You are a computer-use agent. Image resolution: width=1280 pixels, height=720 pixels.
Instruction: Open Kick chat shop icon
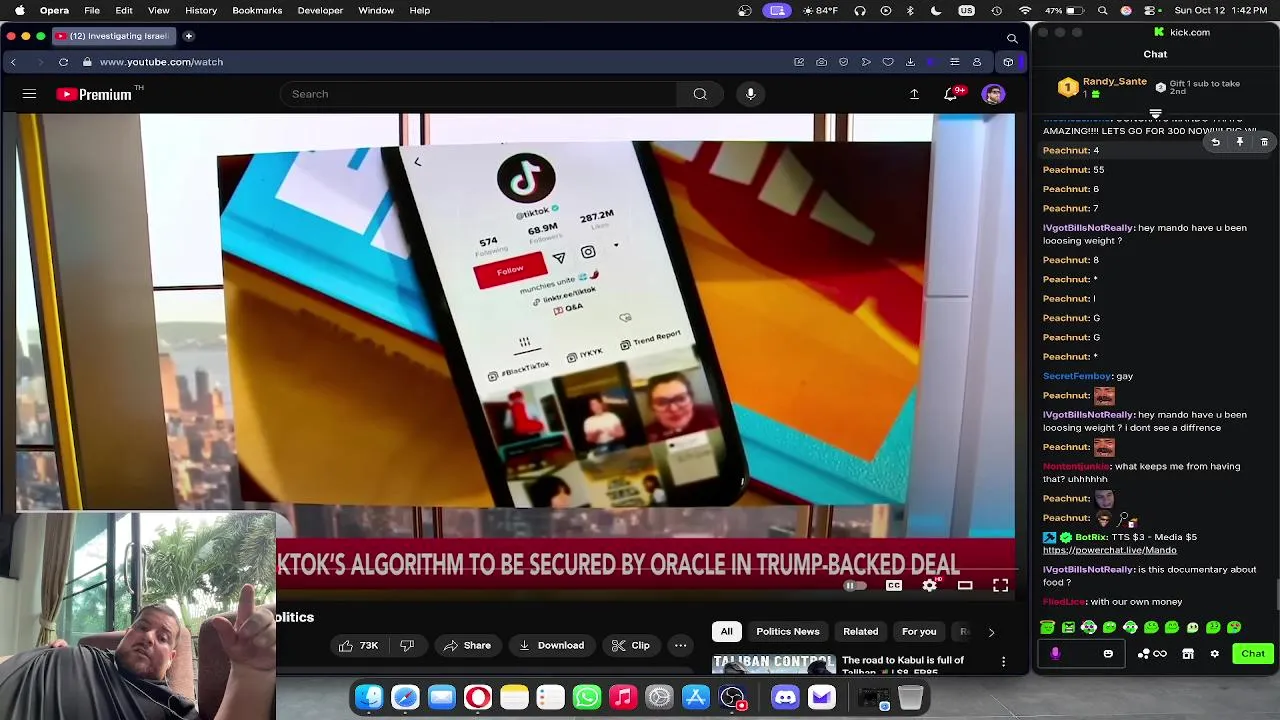click(x=1188, y=654)
